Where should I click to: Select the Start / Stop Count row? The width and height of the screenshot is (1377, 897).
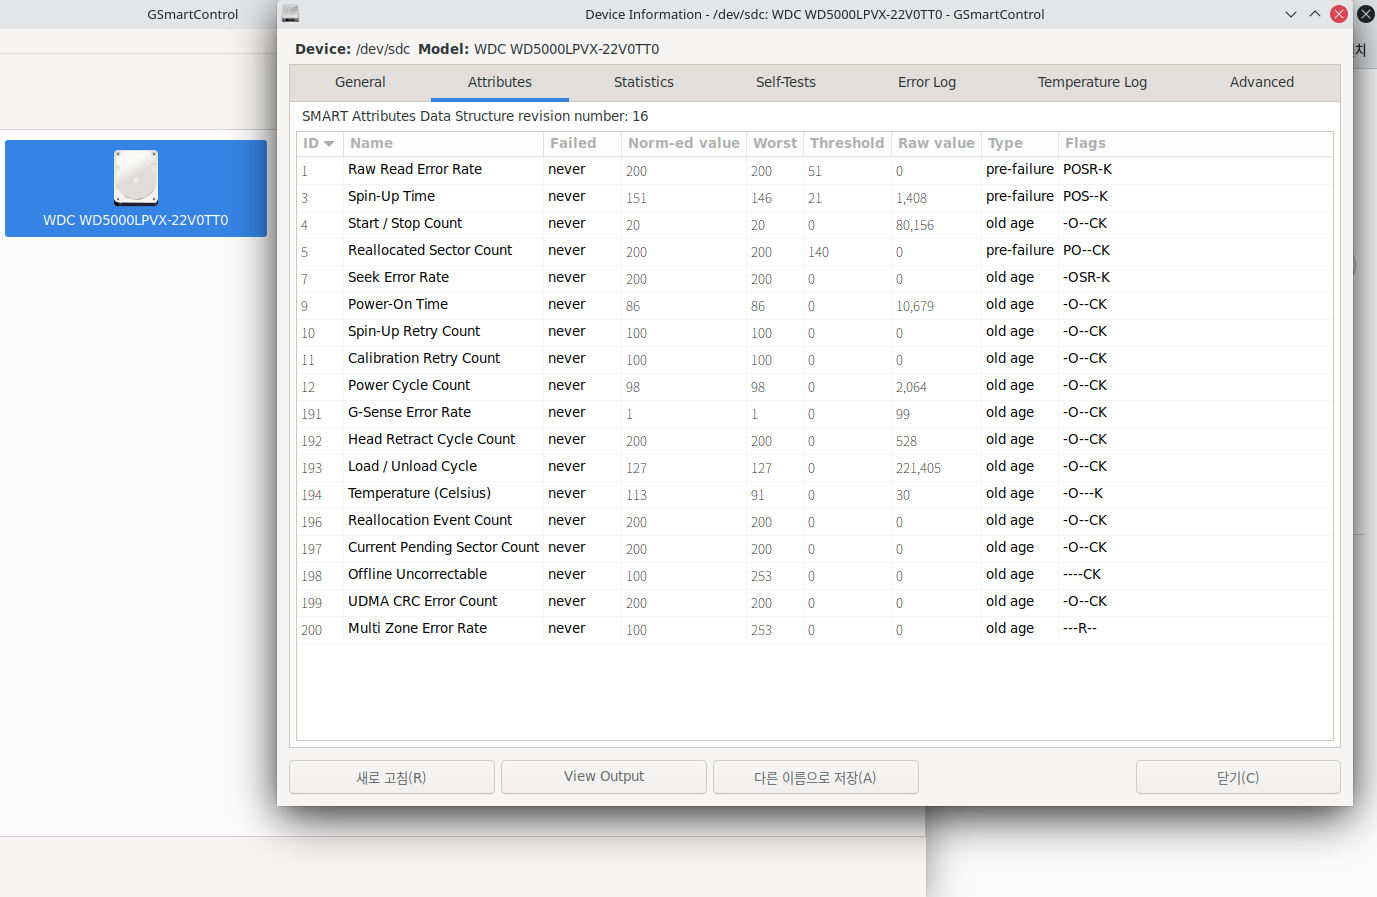click(x=815, y=224)
